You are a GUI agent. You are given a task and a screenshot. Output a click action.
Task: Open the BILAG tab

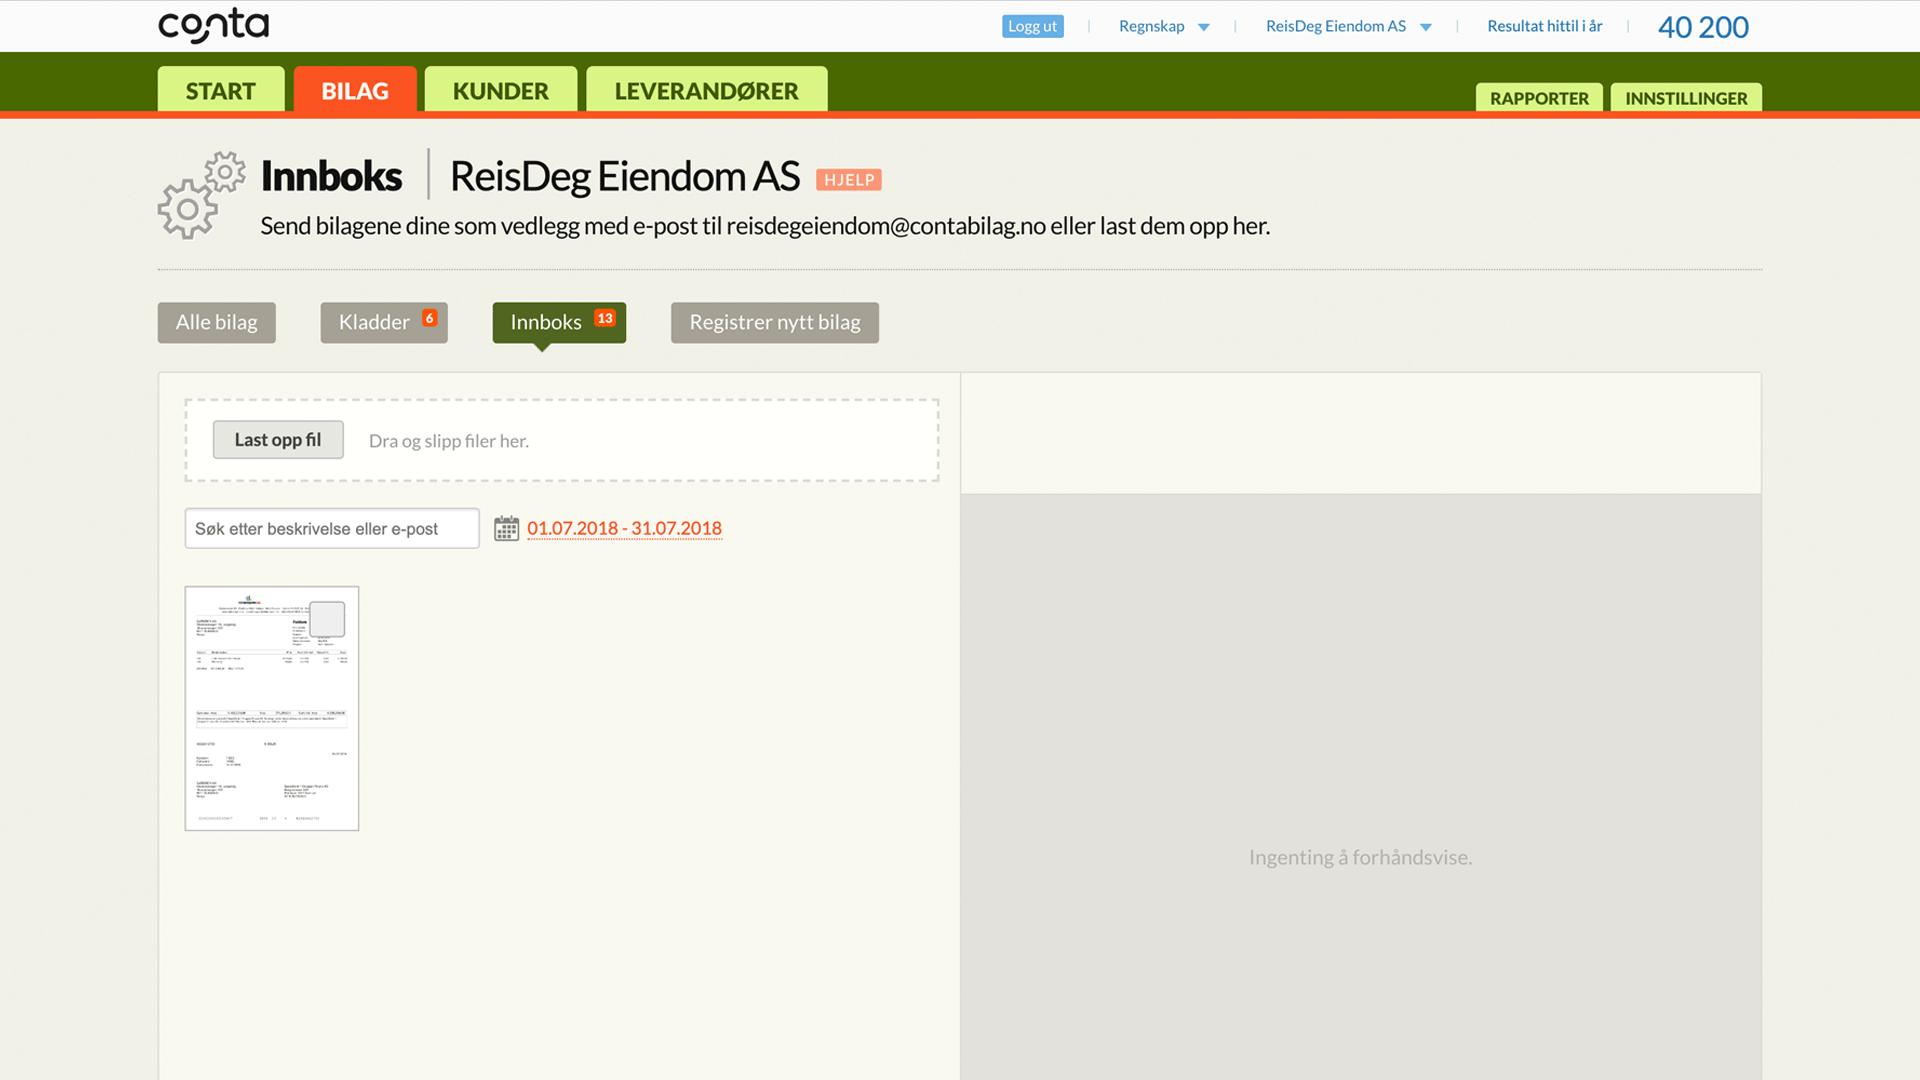coord(355,90)
